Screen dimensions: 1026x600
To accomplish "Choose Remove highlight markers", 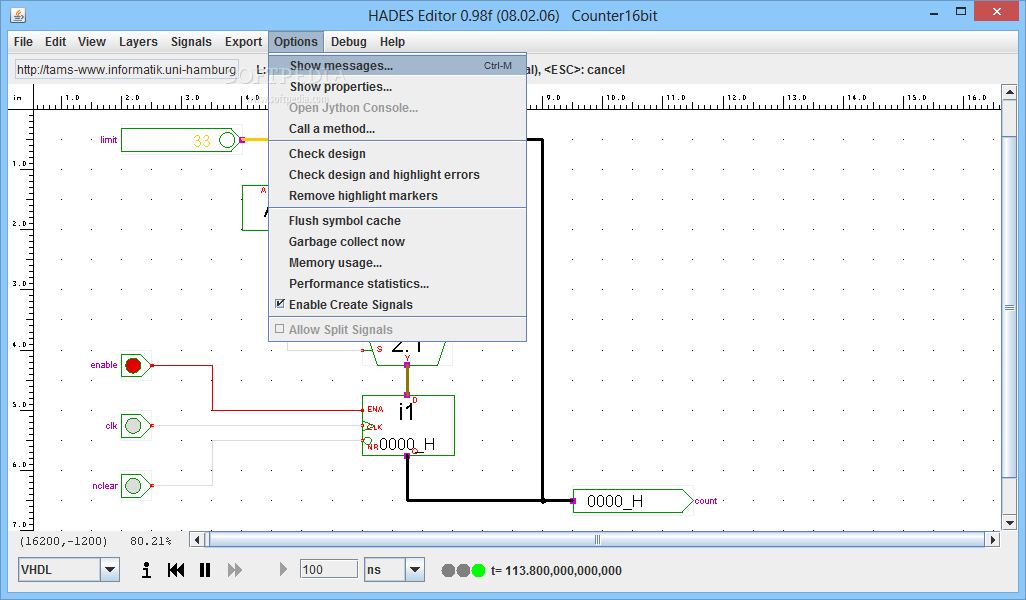I will tap(398, 196).
